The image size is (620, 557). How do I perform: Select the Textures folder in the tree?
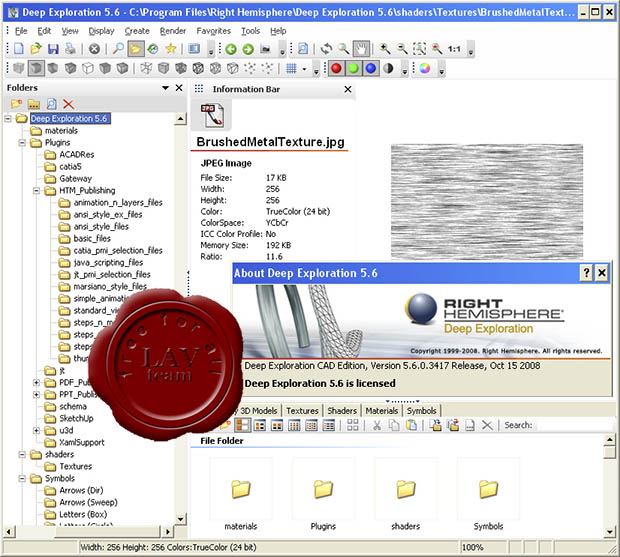coord(76,466)
